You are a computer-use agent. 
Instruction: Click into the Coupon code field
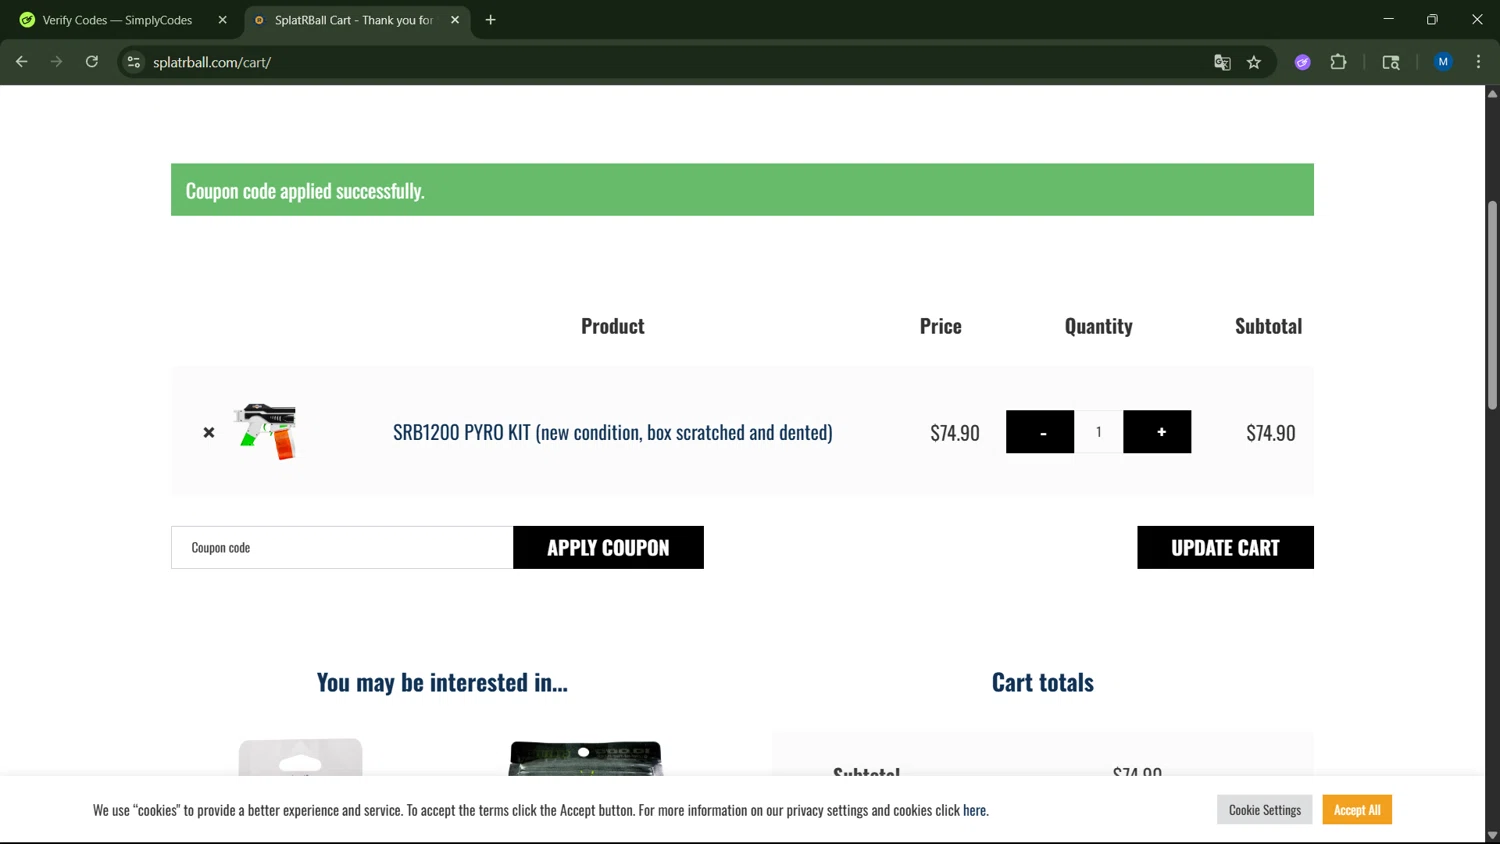coord(342,547)
